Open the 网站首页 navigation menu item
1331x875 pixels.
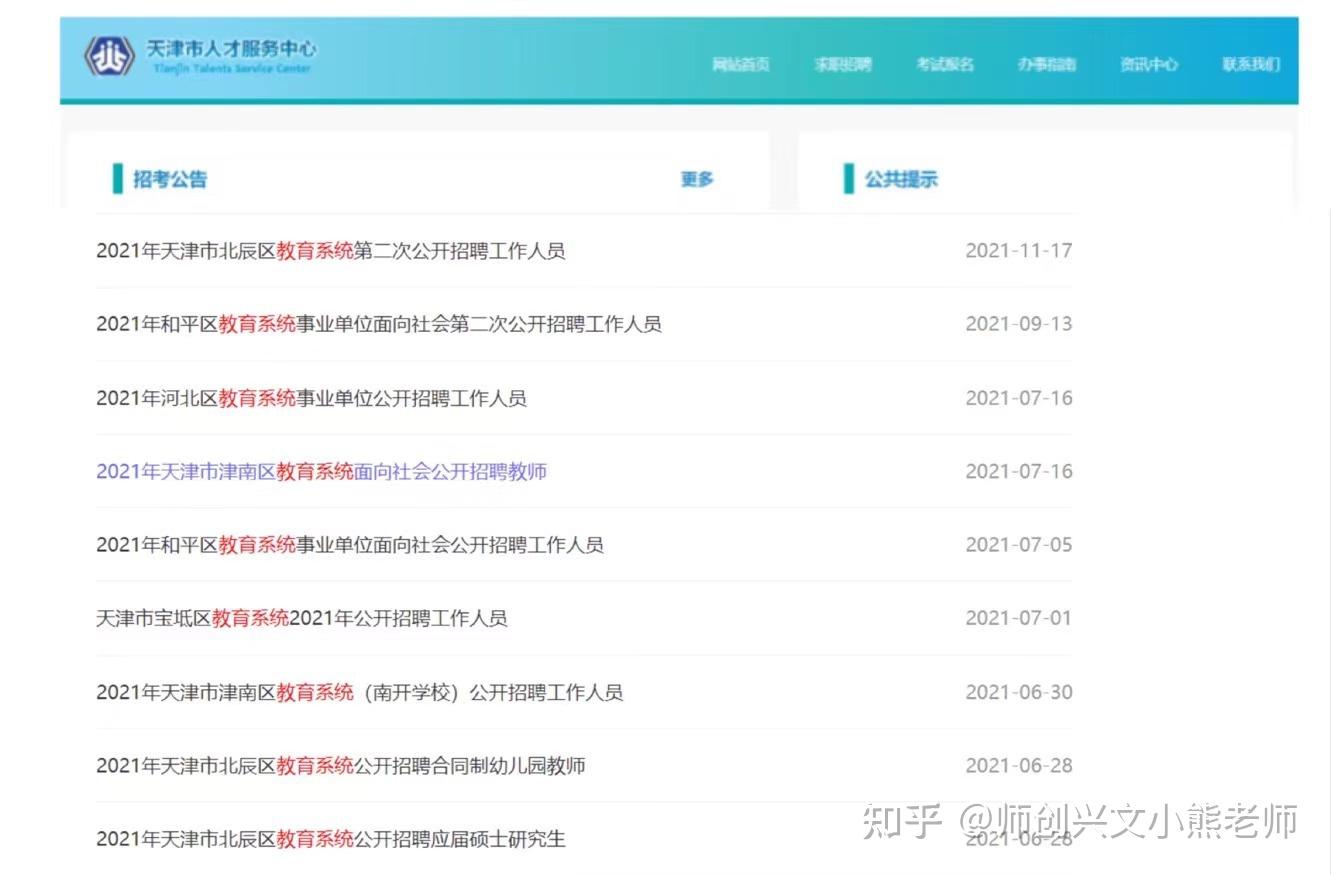pos(741,64)
